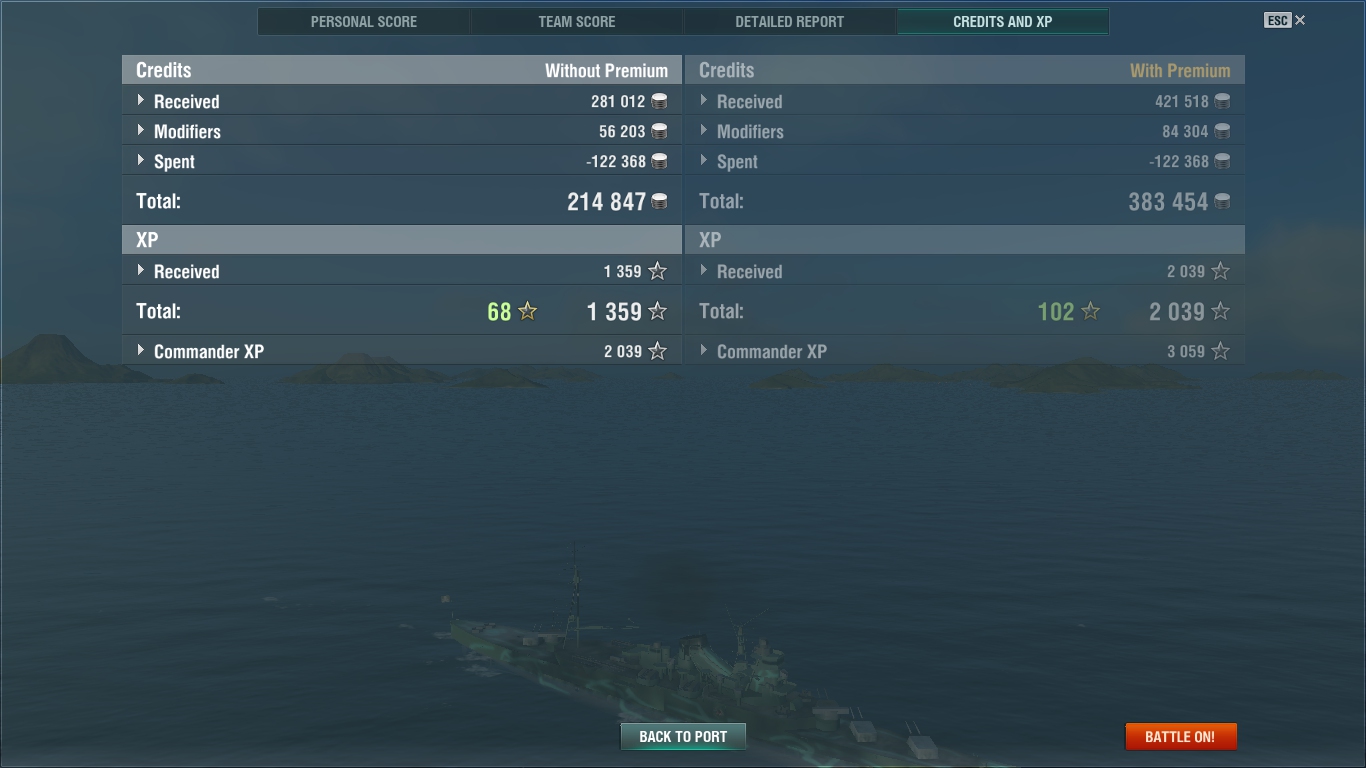Click the credits coin icon beside 281 012

click(659, 101)
